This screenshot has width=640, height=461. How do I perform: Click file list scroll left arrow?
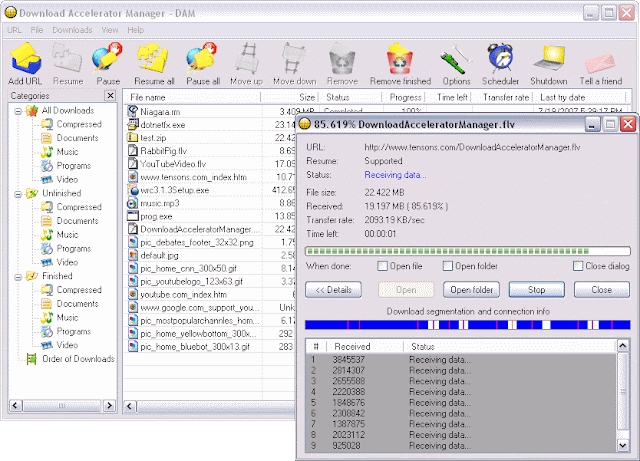pyautogui.click(x=130, y=406)
